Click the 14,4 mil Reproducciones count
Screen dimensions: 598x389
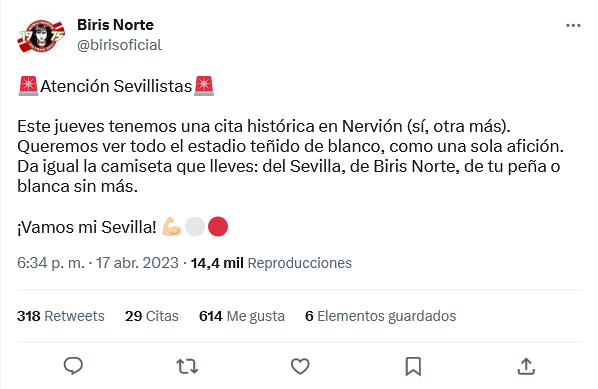[271, 263]
